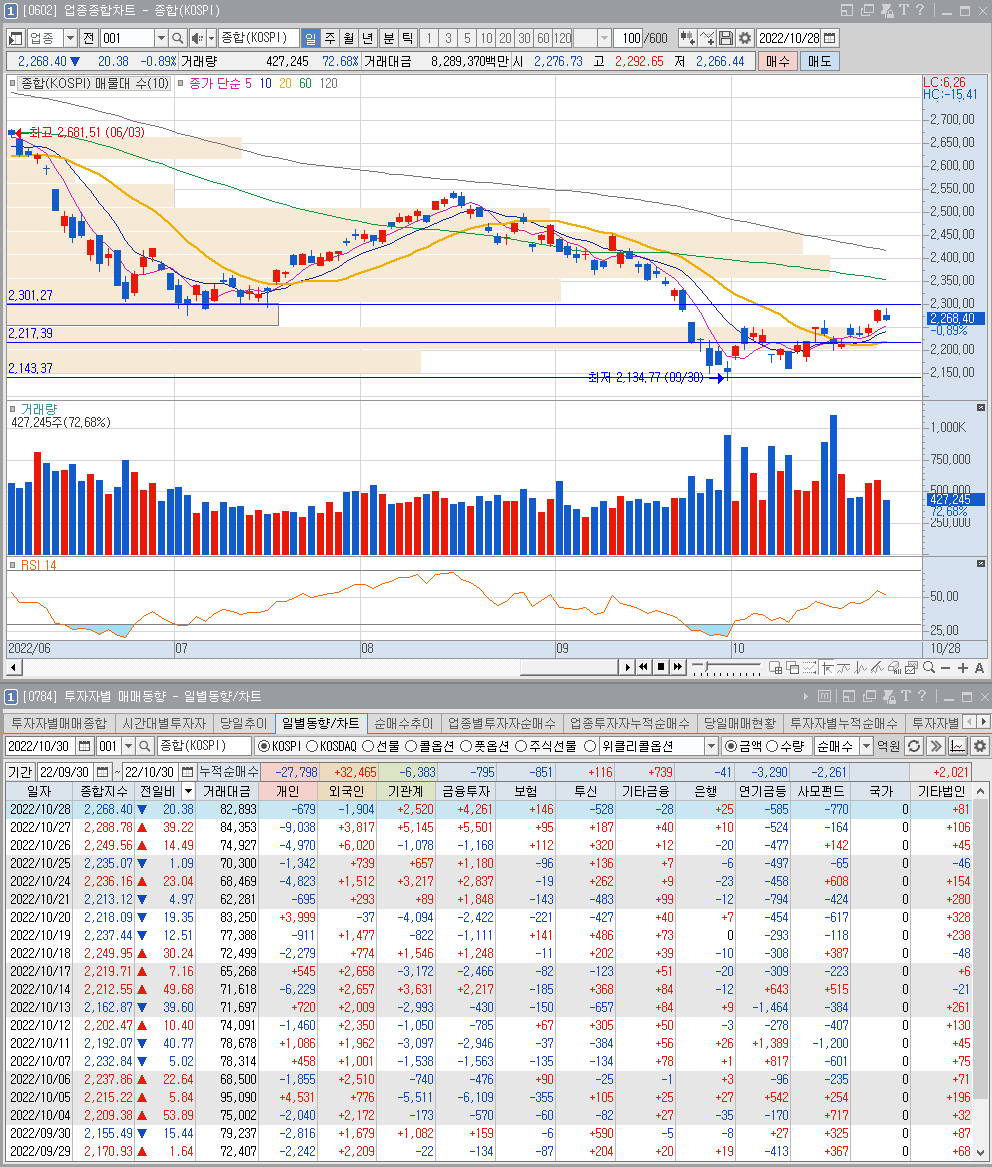Switch to 시간대별투자자 tab
992x1167 pixels.
(164, 723)
